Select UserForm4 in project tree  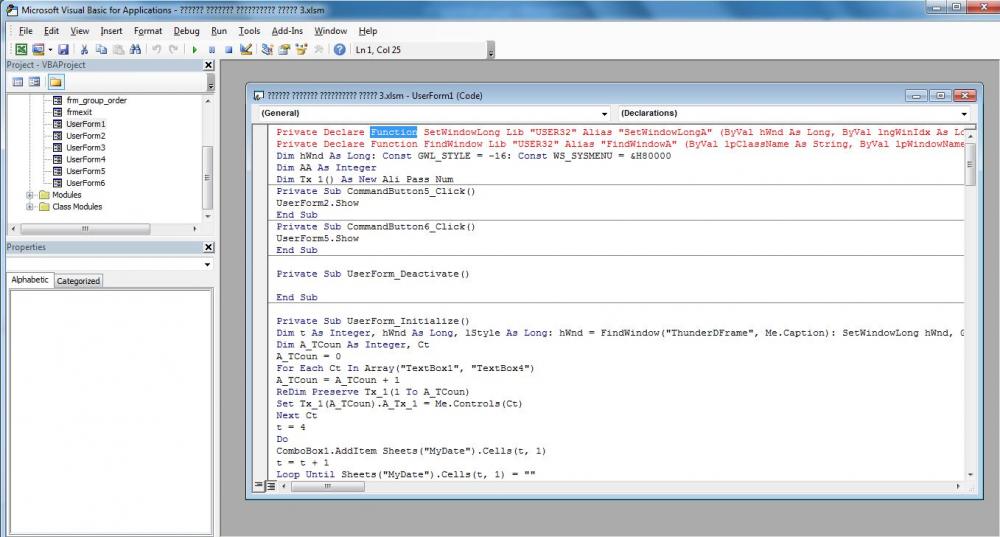pos(85,159)
